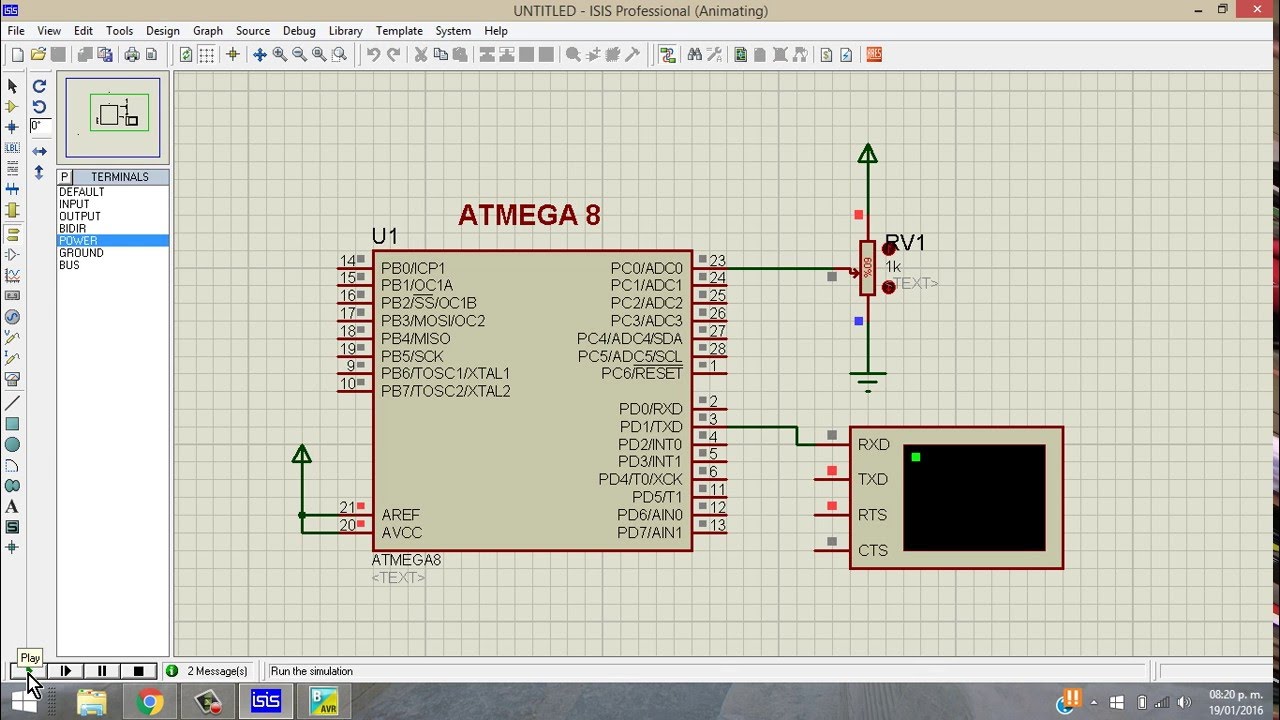
Task: Cut selection with scissors icon
Action: tap(421, 55)
